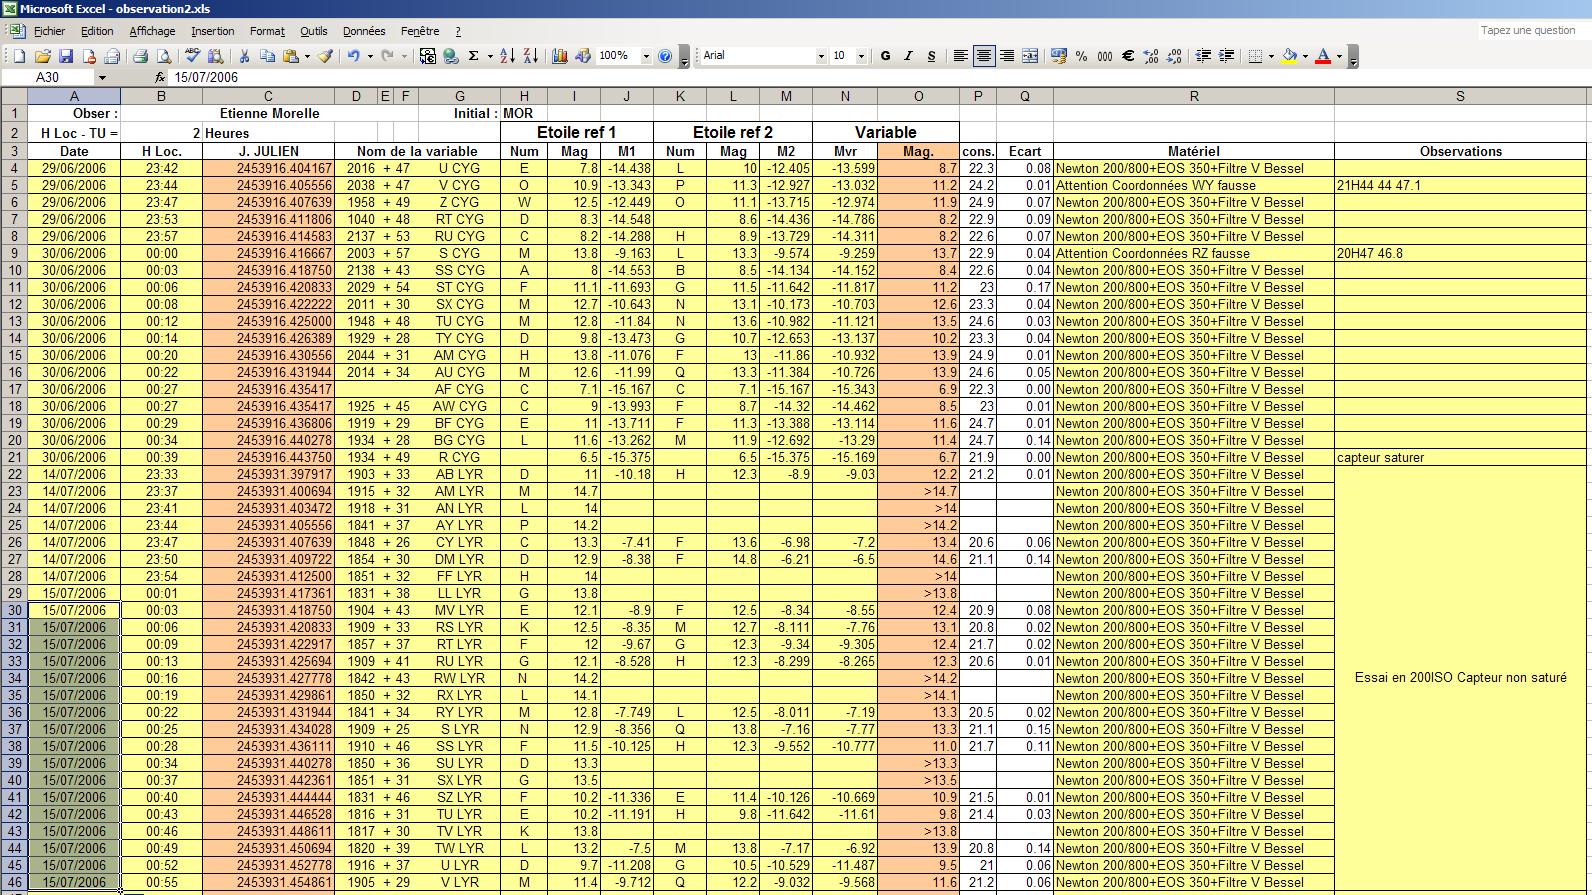The height and width of the screenshot is (895, 1592).
Task: Apply the red font color
Action: 1323,56
